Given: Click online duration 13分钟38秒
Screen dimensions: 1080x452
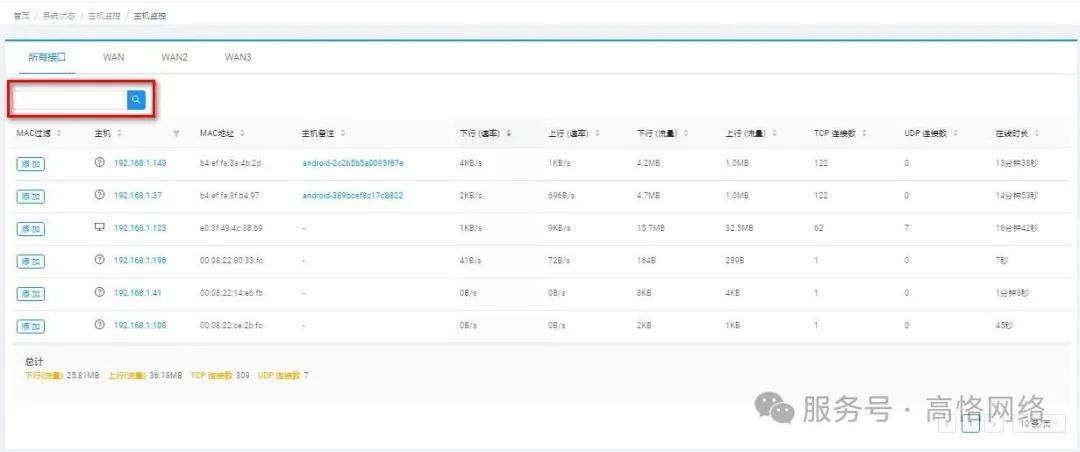Looking at the screenshot, I should 1016,163.
